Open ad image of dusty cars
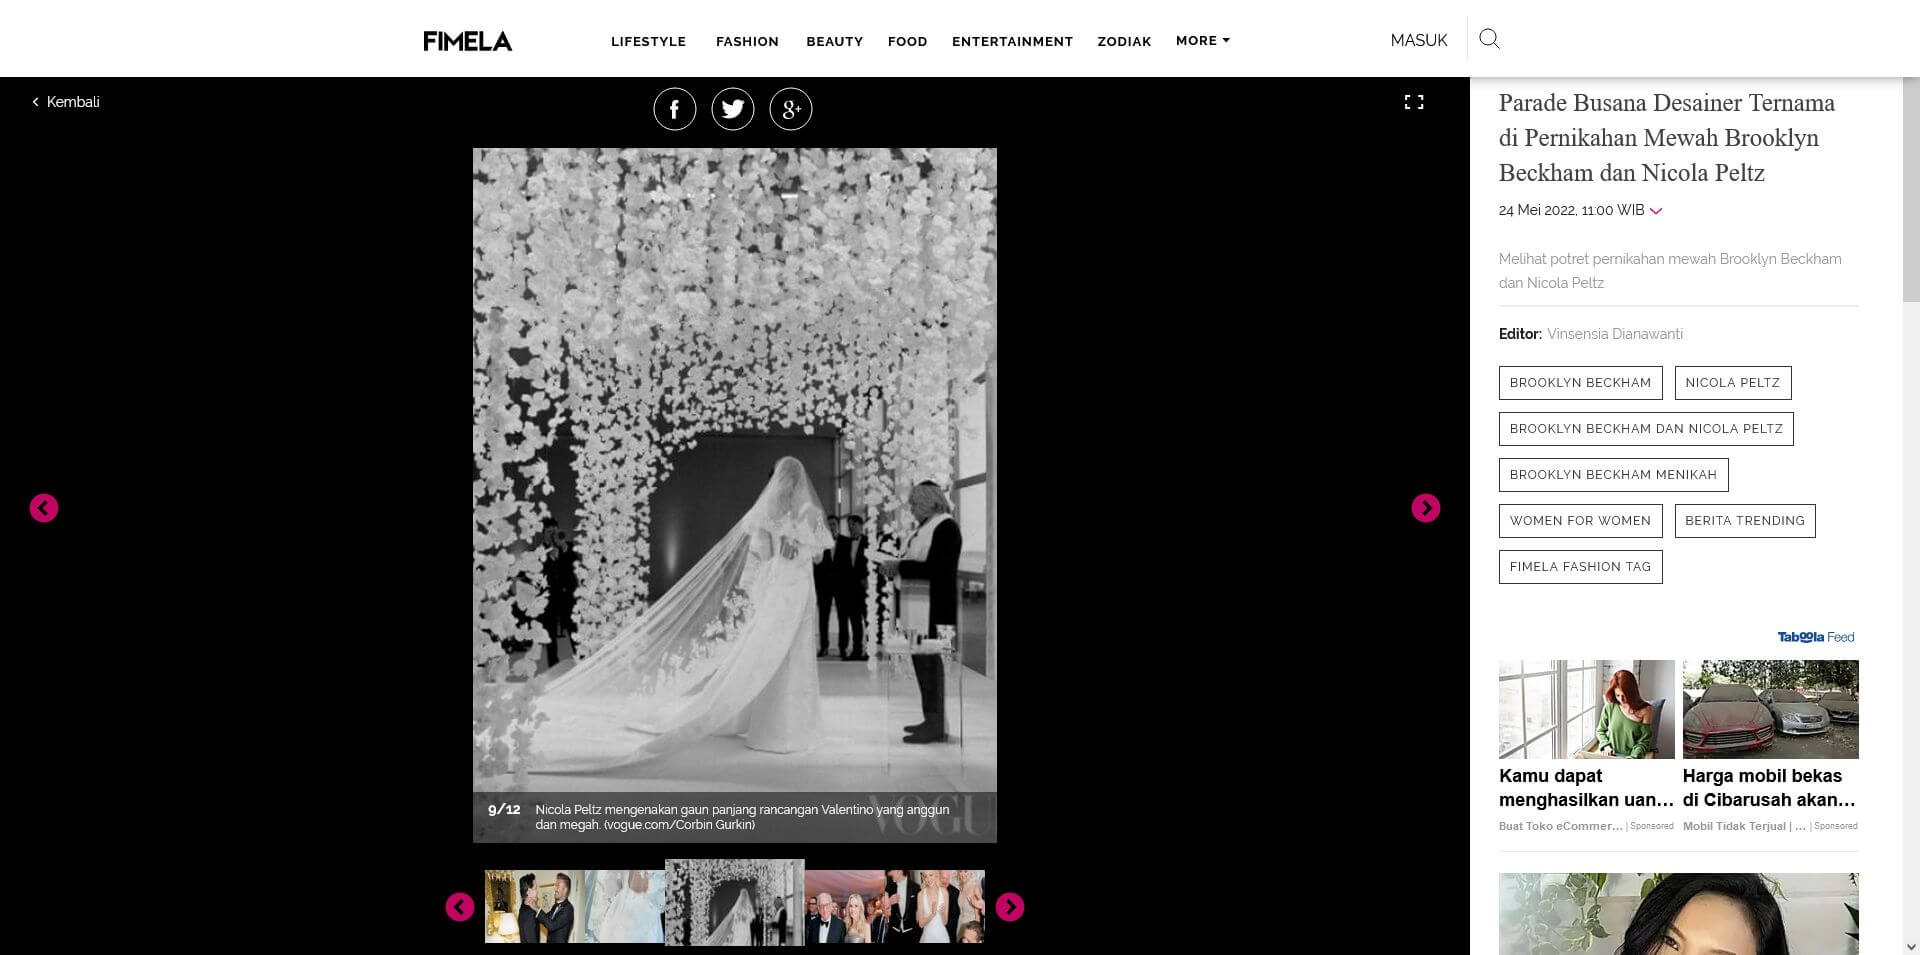The image size is (1920, 955). tap(1770, 709)
